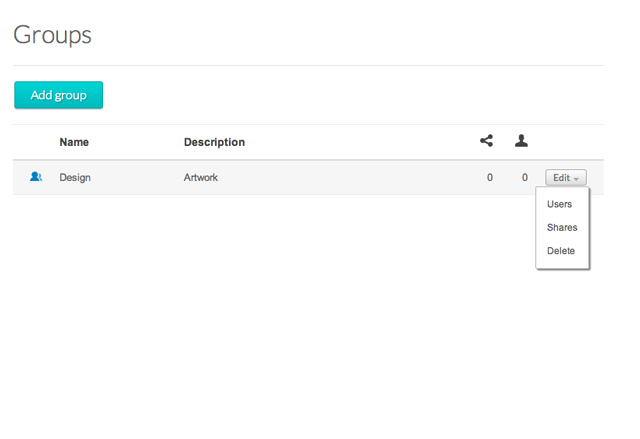Click the Artwork description text
The height and width of the screenshot is (439, 640).
201,178
